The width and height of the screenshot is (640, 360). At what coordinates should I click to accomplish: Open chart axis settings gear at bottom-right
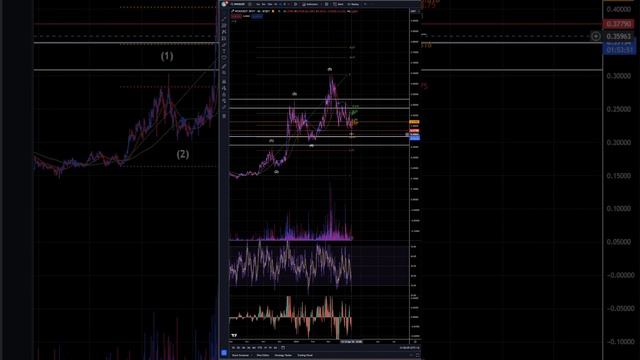(x=415, y=342)
